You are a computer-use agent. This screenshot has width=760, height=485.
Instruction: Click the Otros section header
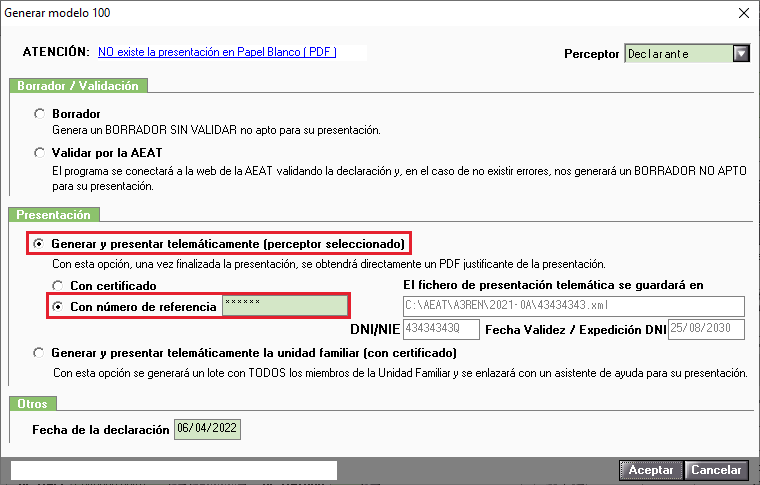point(32,404)
